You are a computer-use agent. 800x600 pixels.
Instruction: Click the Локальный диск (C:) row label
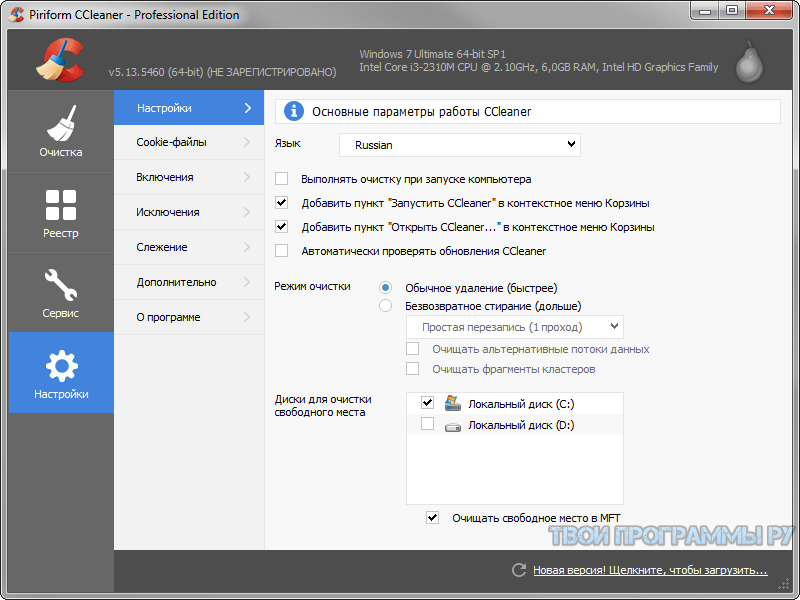pos(521,404)
